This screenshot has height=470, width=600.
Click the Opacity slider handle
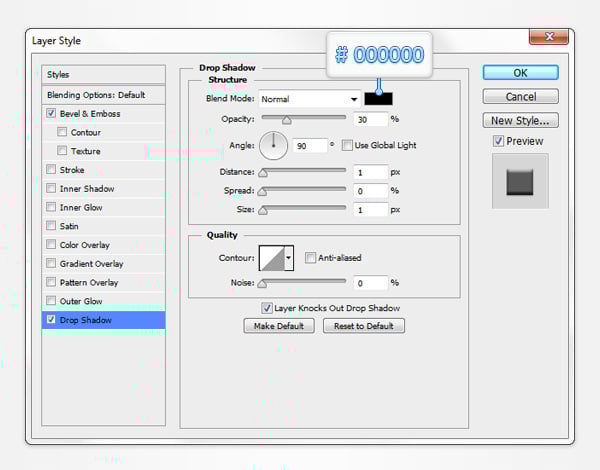pyautogui.click(x=287, y=119)
